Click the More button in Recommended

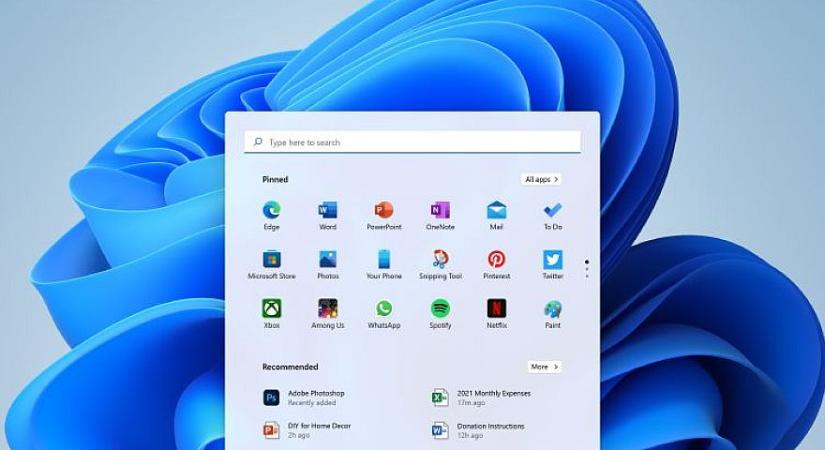(x=545, y=367)
